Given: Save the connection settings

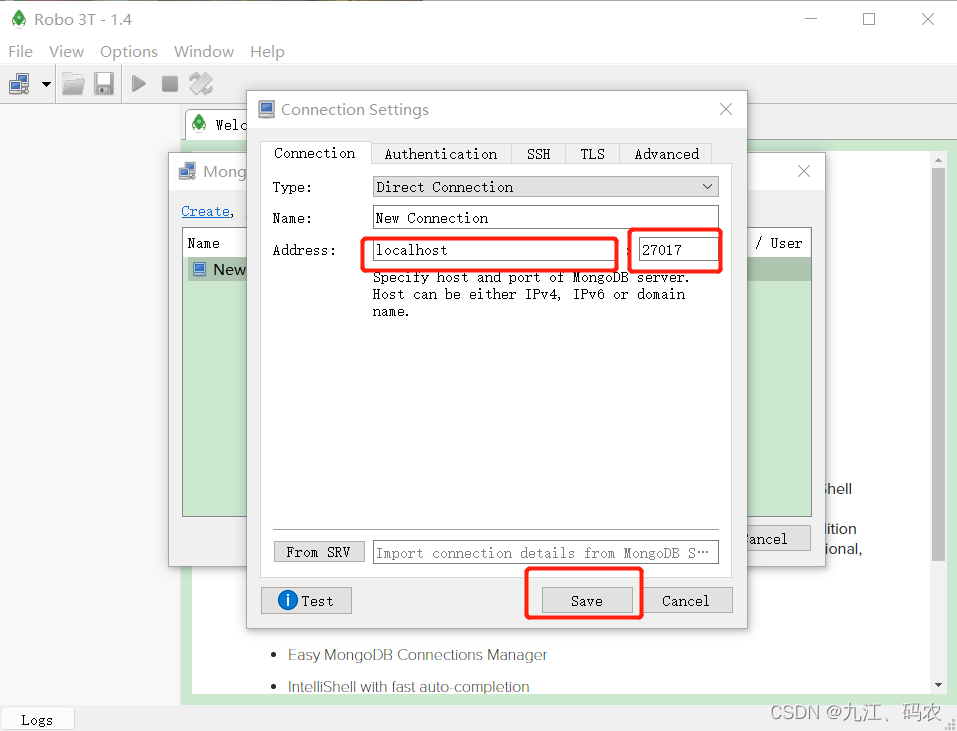Looking at the screenshot, I should click(587, 600).
